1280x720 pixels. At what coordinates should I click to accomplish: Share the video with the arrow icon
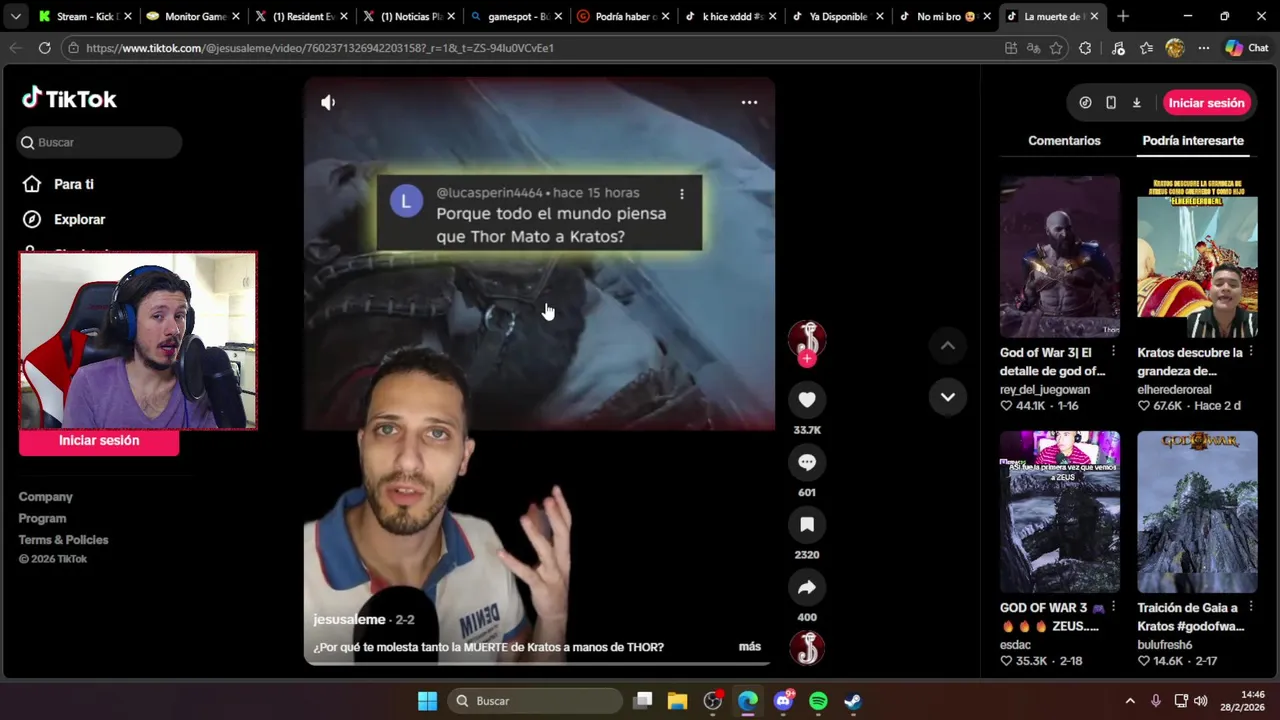pyautogui.click(x=807, y=587)
